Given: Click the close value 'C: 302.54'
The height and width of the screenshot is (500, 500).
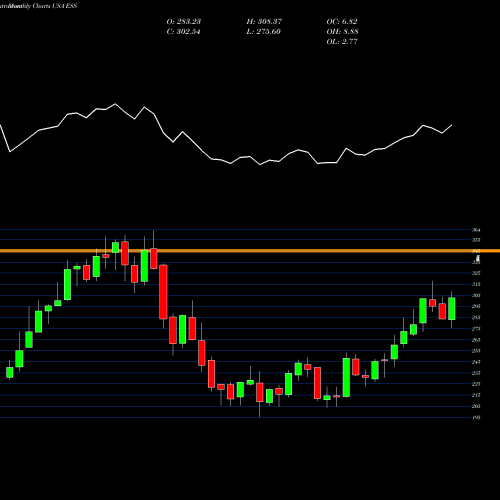Looking at the screenshot, I should 183,31.
